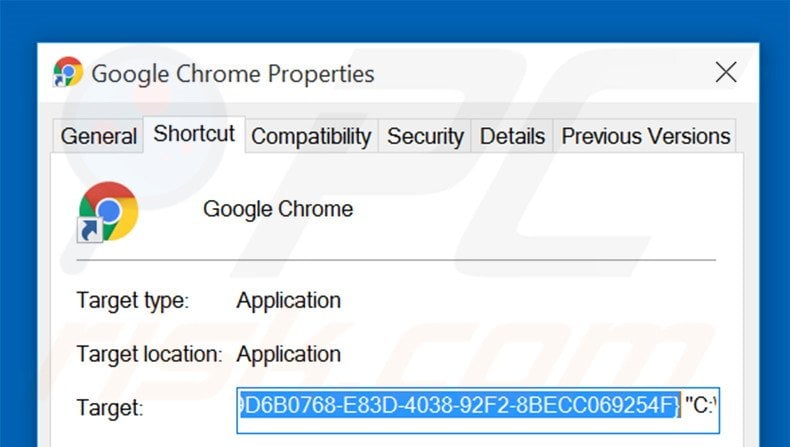Click the Application value beside Target location
Viewport: 790px width, 447px height.
(x=288, y=354)
